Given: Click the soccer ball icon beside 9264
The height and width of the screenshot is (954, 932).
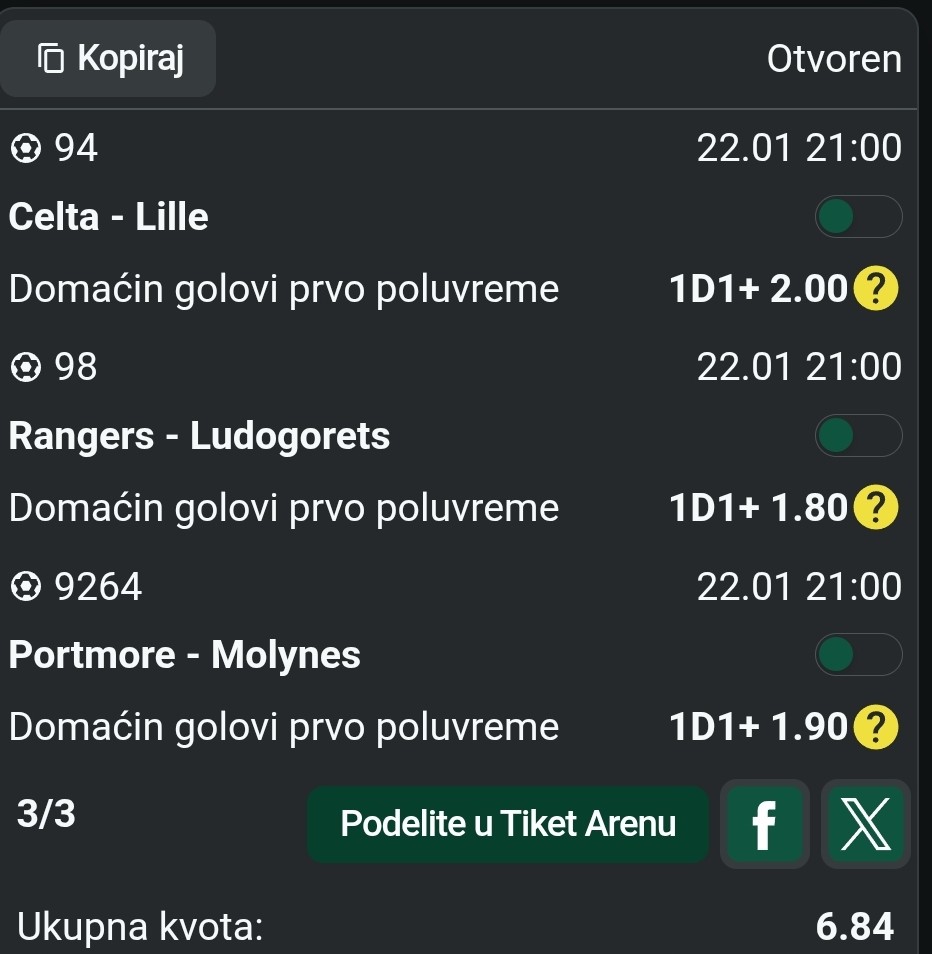Looking at the screenshot, I should click(25, 587).
